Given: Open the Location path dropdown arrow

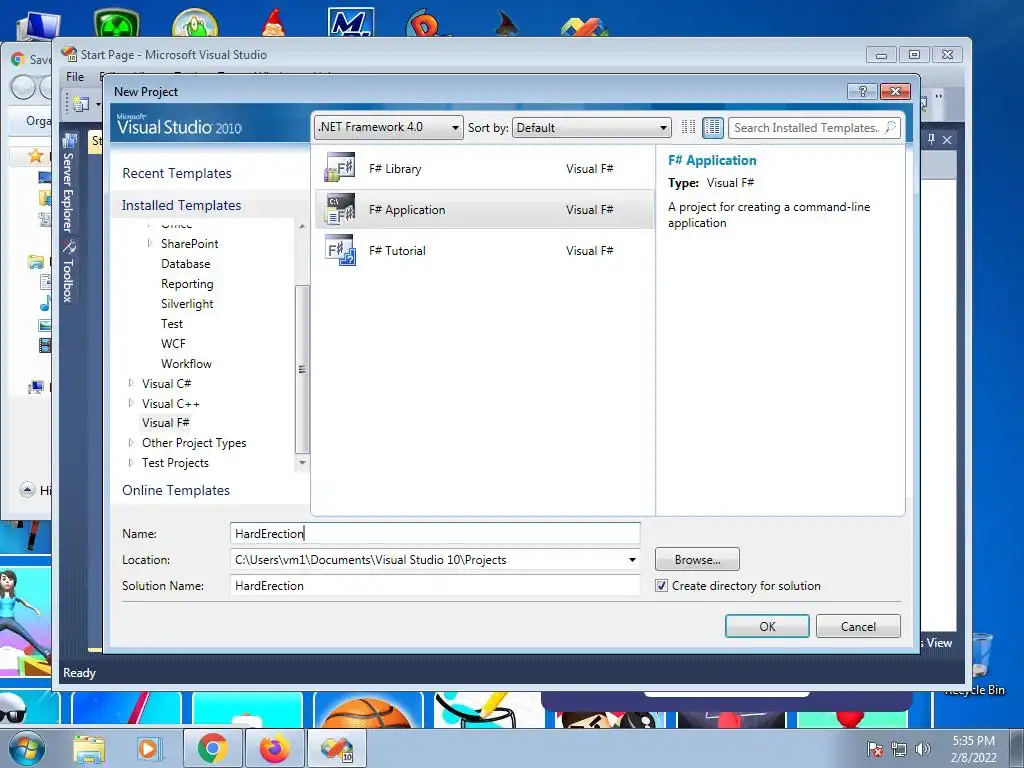Looking at the screenshot, I should pyautogui.click(x=632, y=560).
